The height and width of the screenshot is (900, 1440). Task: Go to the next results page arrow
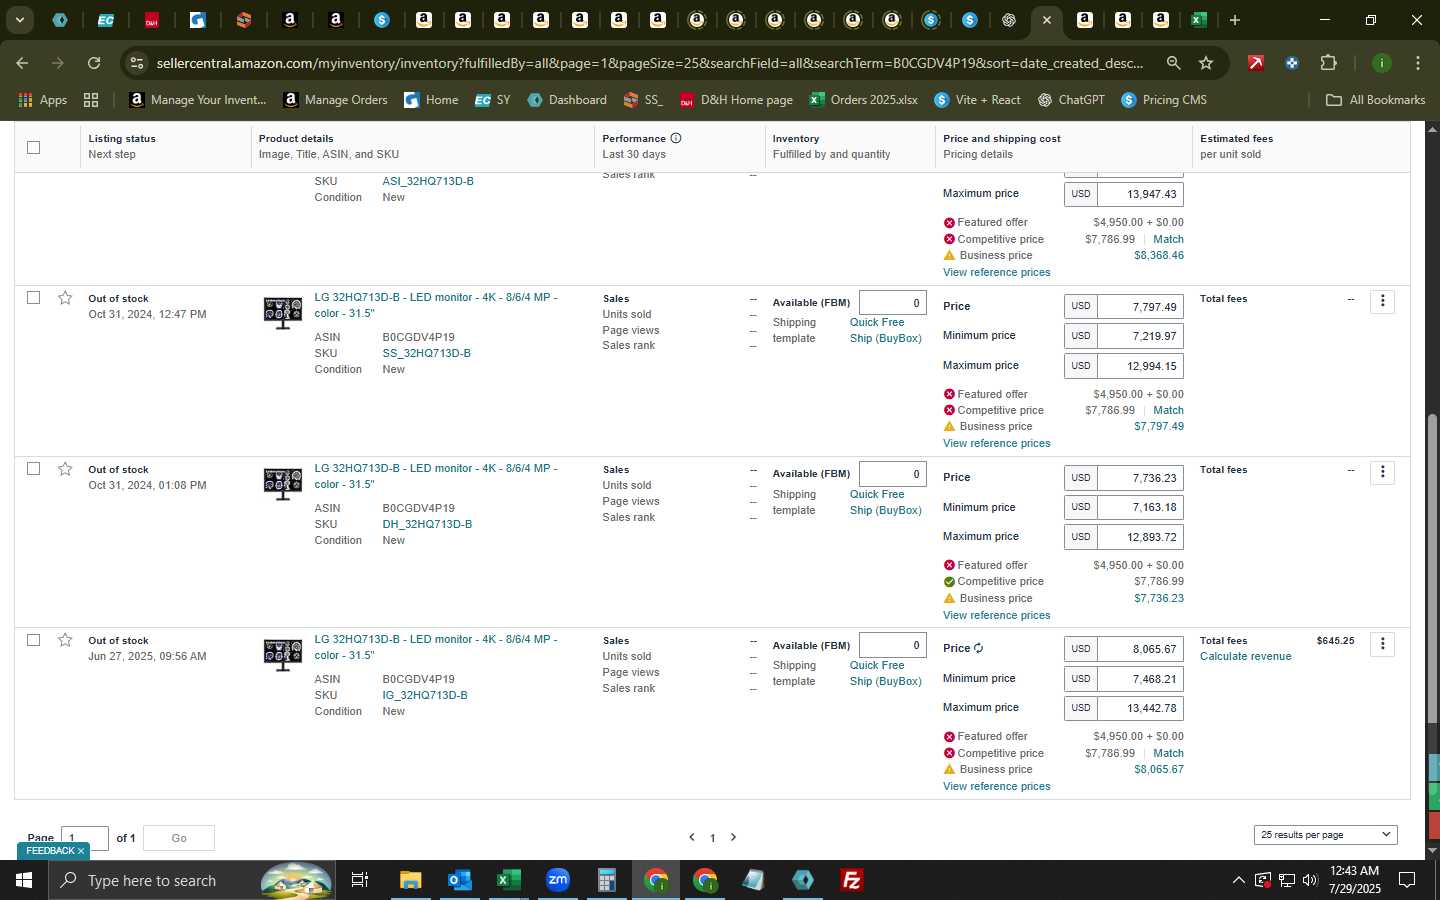coord(733,837)
